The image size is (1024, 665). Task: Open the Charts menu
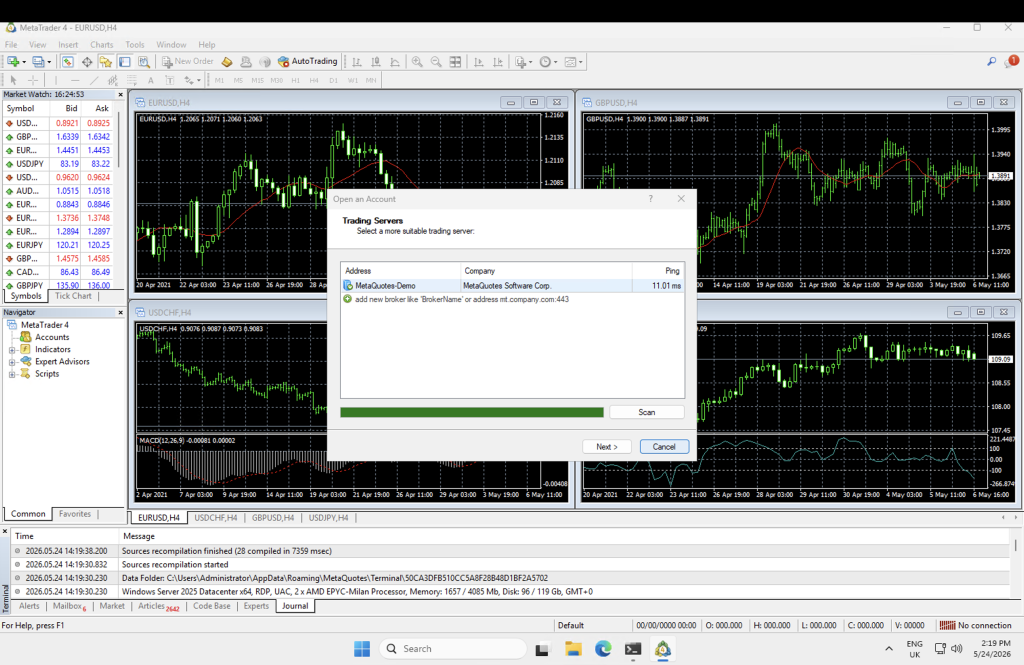tap(101, 44)
